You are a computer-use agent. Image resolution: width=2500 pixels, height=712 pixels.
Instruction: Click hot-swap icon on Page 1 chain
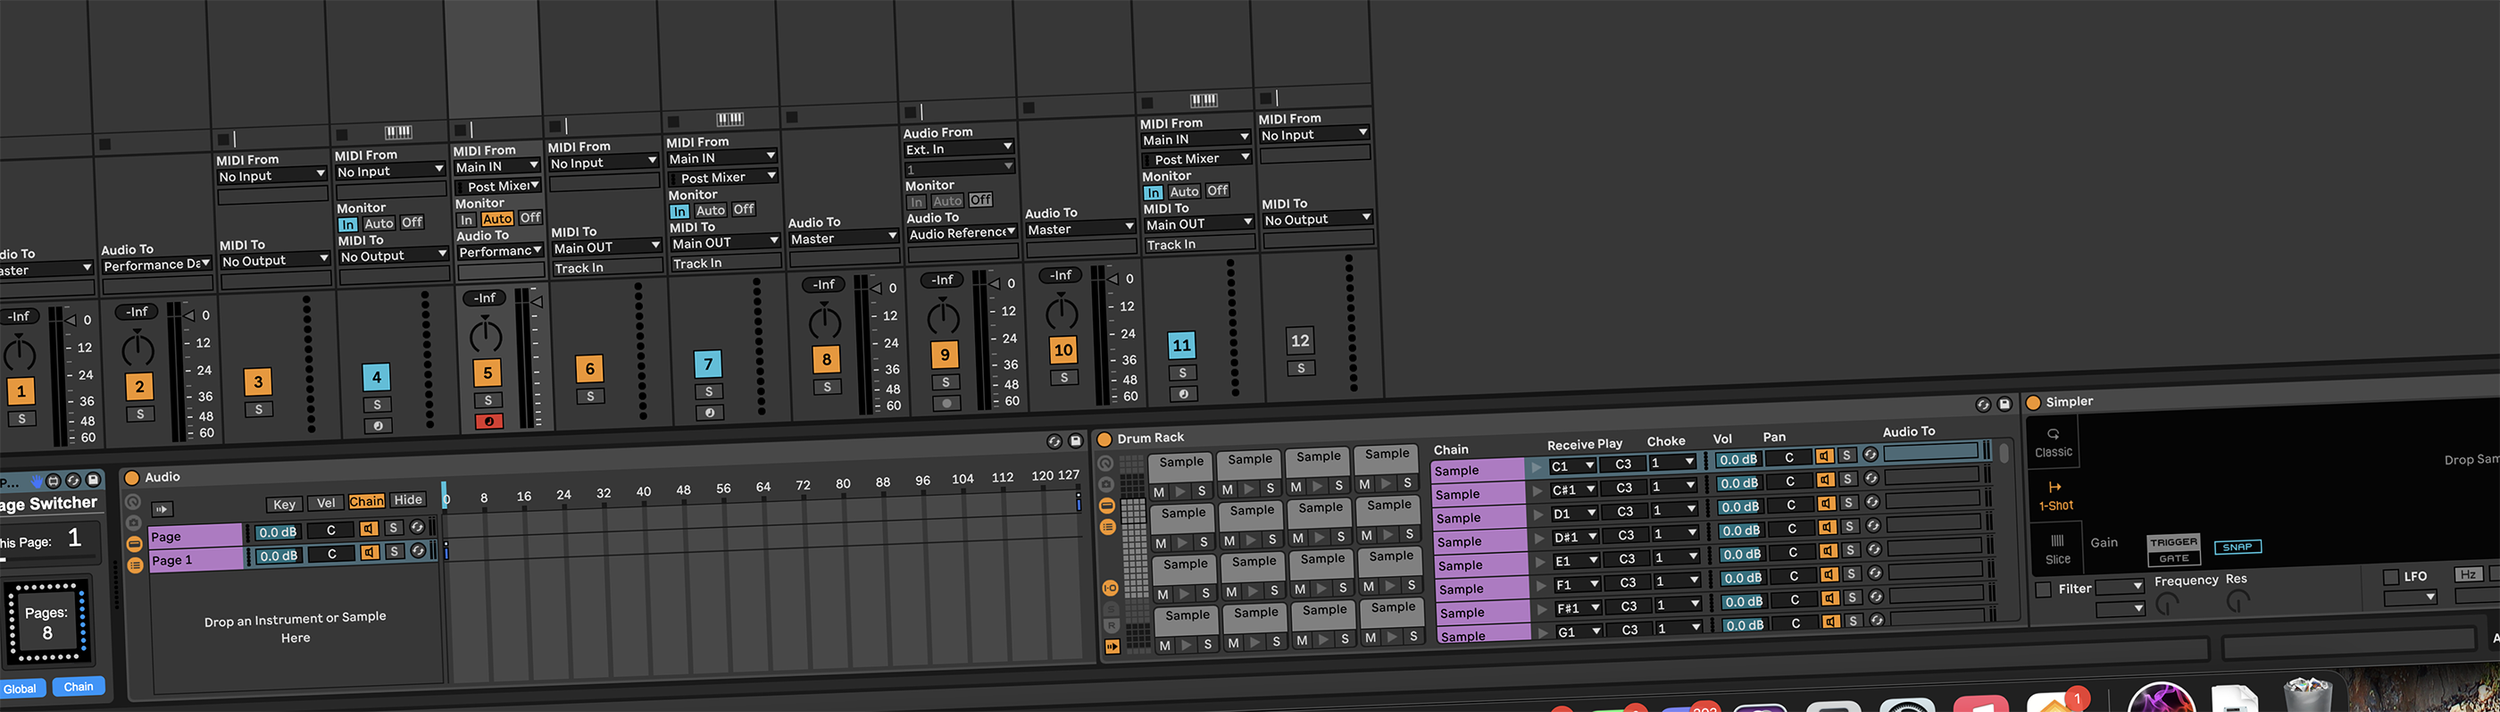tap(418, 551)
